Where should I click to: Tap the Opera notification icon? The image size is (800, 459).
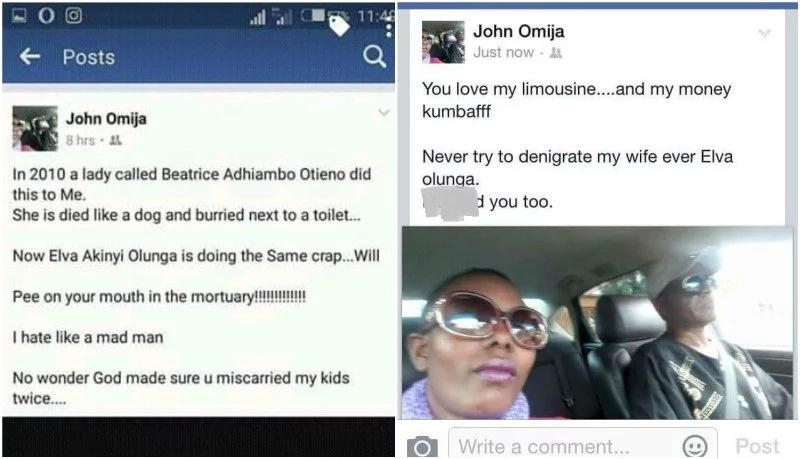click(x=46, y=15)
